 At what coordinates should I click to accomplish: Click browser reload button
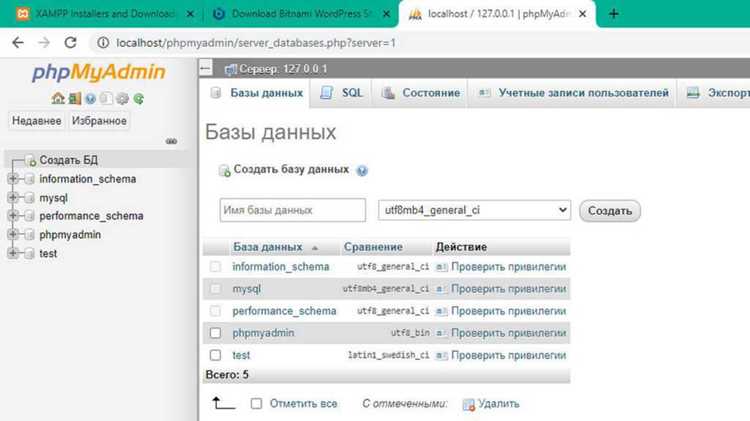tap(70, 43)
